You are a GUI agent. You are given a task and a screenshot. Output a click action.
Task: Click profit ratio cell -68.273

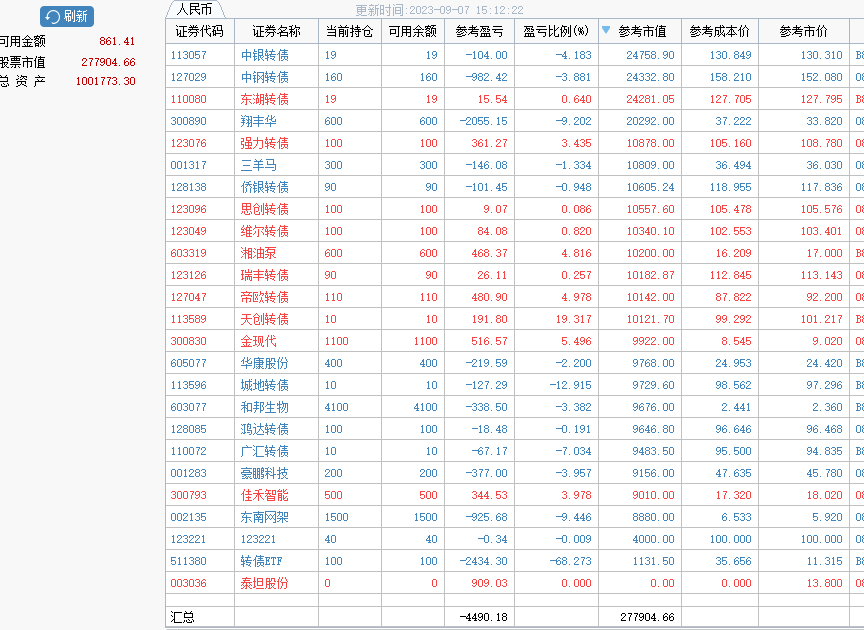[x=570, y=561]
